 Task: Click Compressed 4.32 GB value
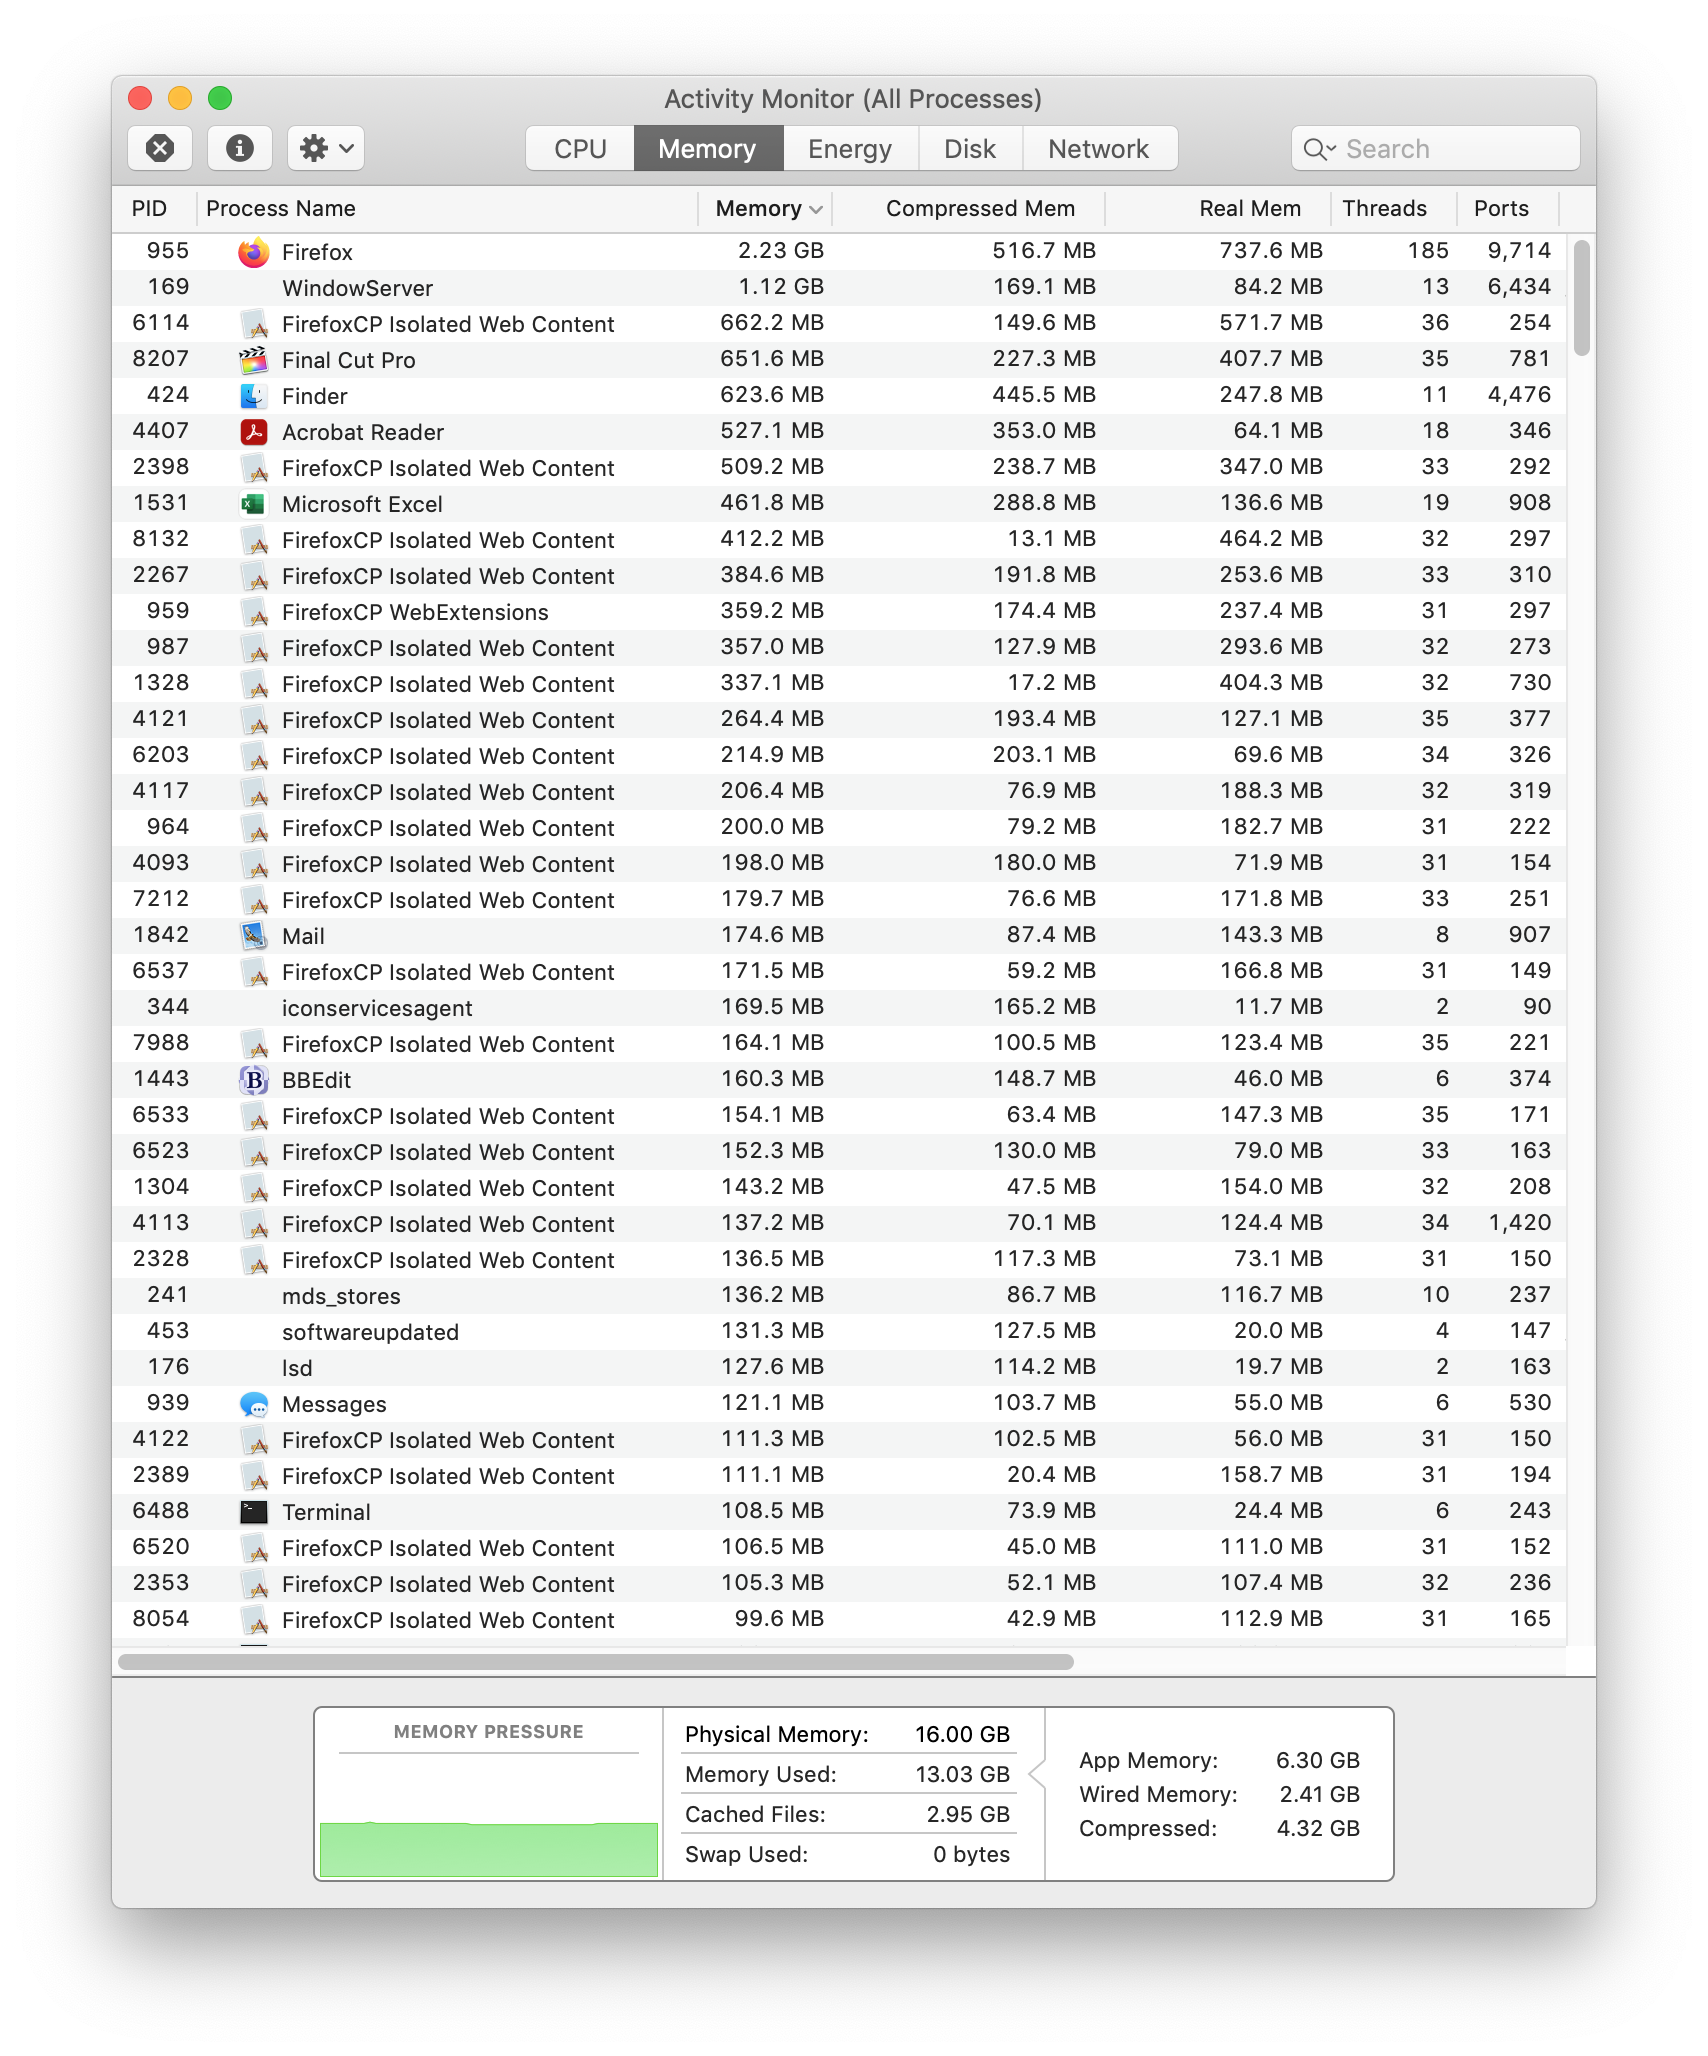point(1318,1828)
